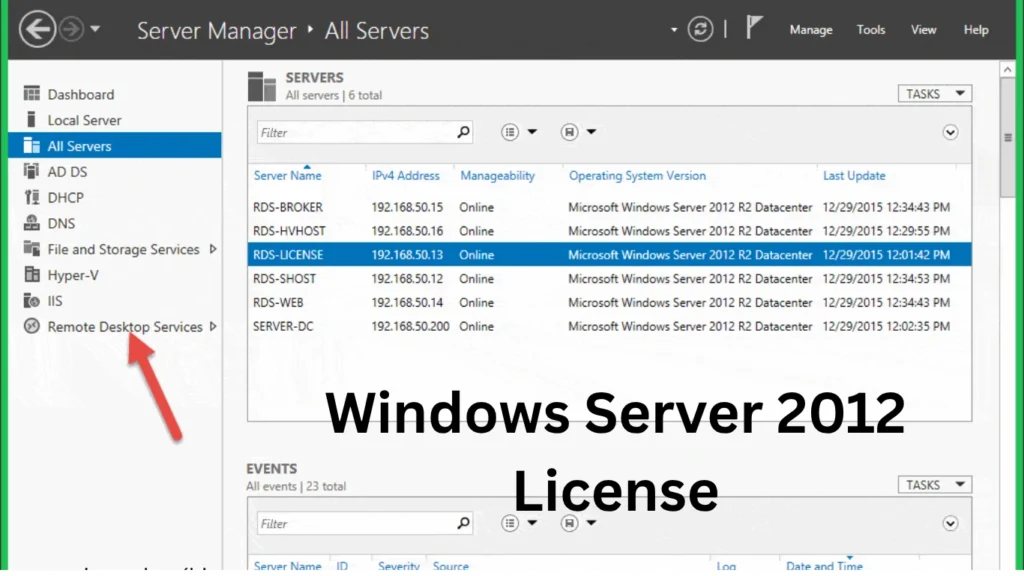The image size is (1024, 576).
Task: Open the TASKS menu for Events
Action: (933, 483)
